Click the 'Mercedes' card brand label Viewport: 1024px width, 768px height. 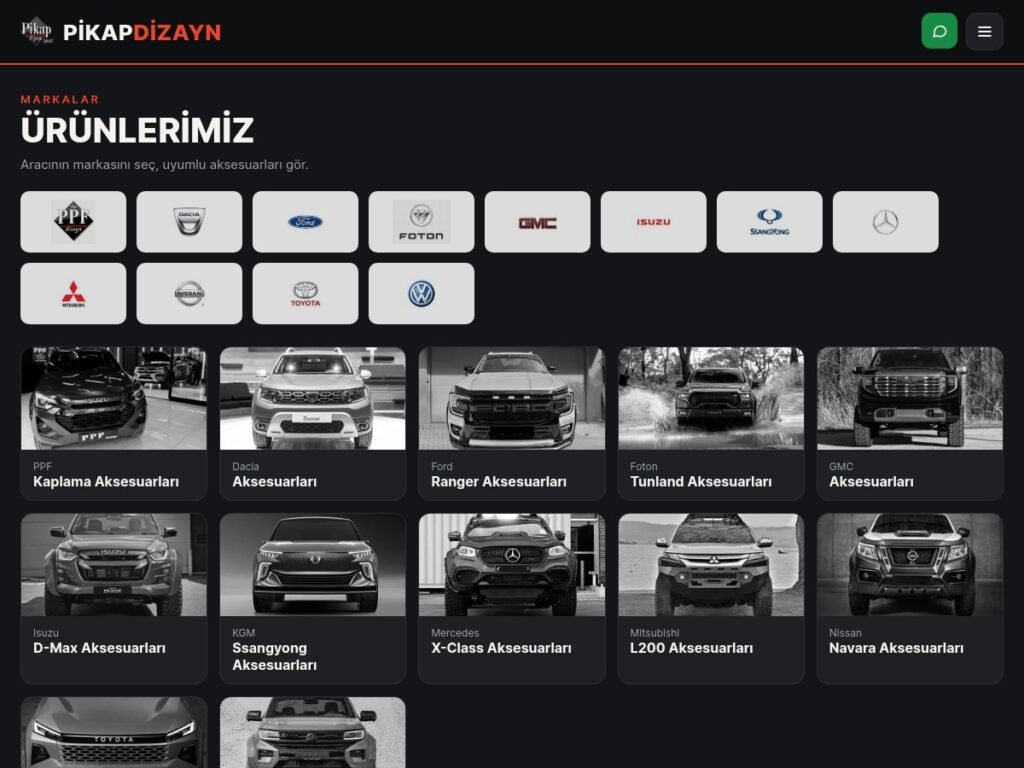455,633
